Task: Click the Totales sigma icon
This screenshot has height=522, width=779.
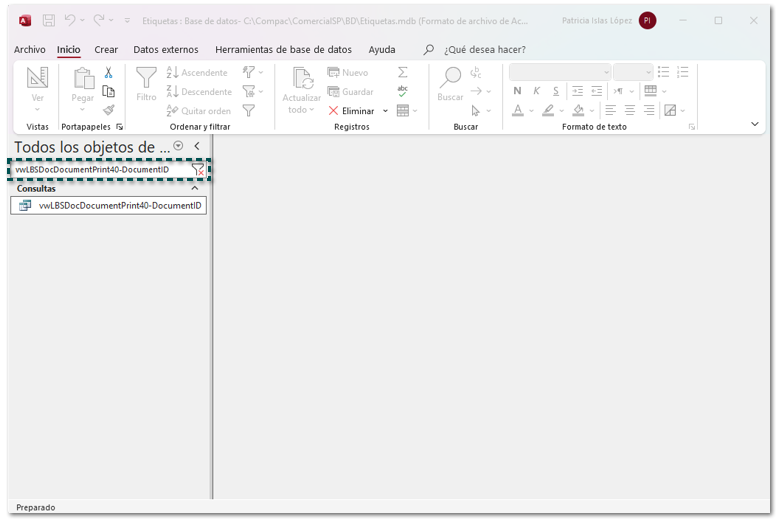Action: 403,72
